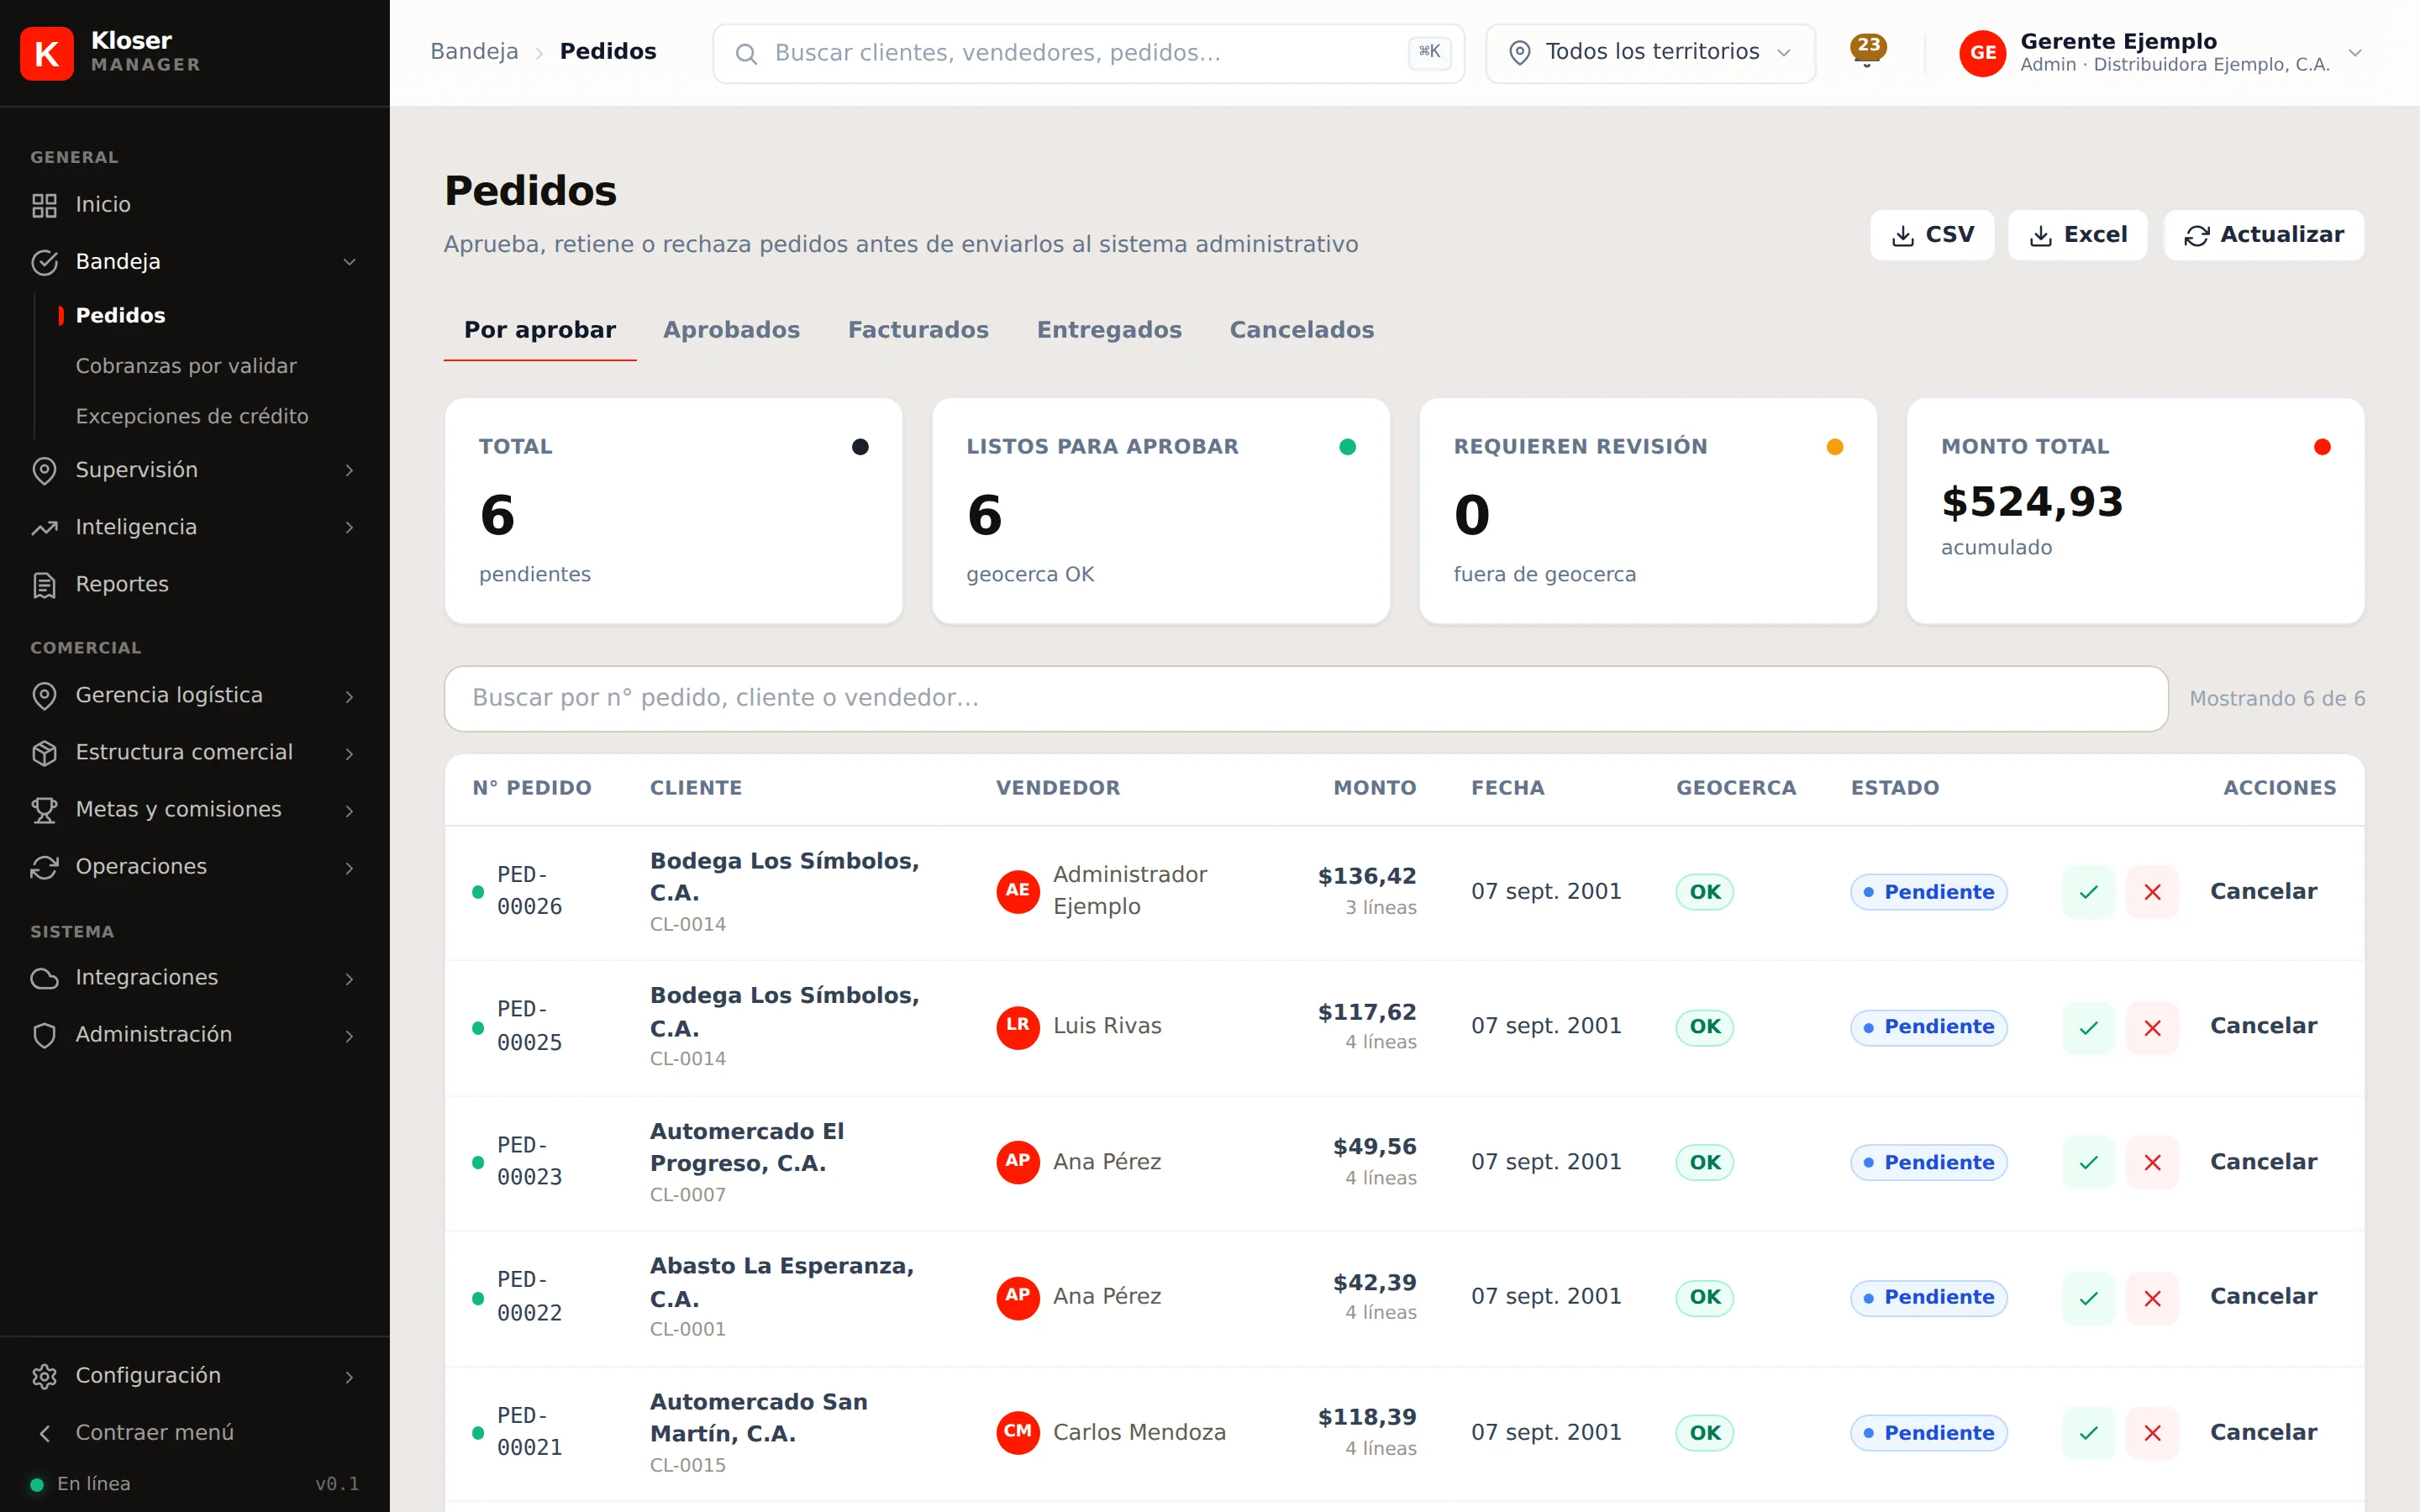The height and width of the screenshot is (1512, 2420).
Task: Expand the Supervisión sidebar section
Action: pos(195,470)
